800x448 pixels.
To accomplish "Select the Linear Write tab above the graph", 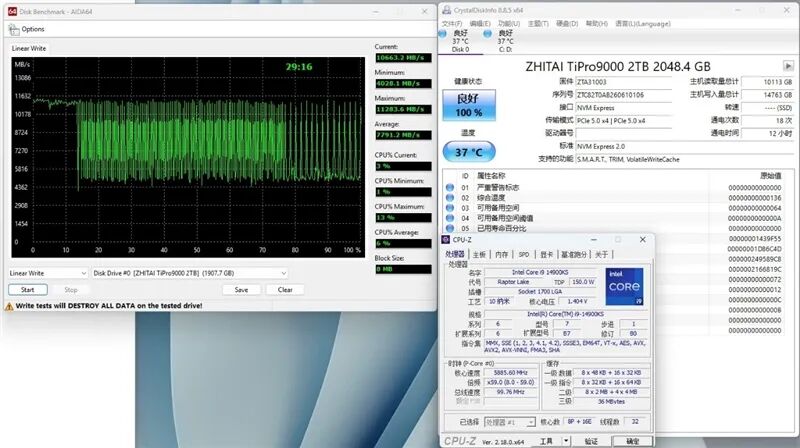I will 29,48.
